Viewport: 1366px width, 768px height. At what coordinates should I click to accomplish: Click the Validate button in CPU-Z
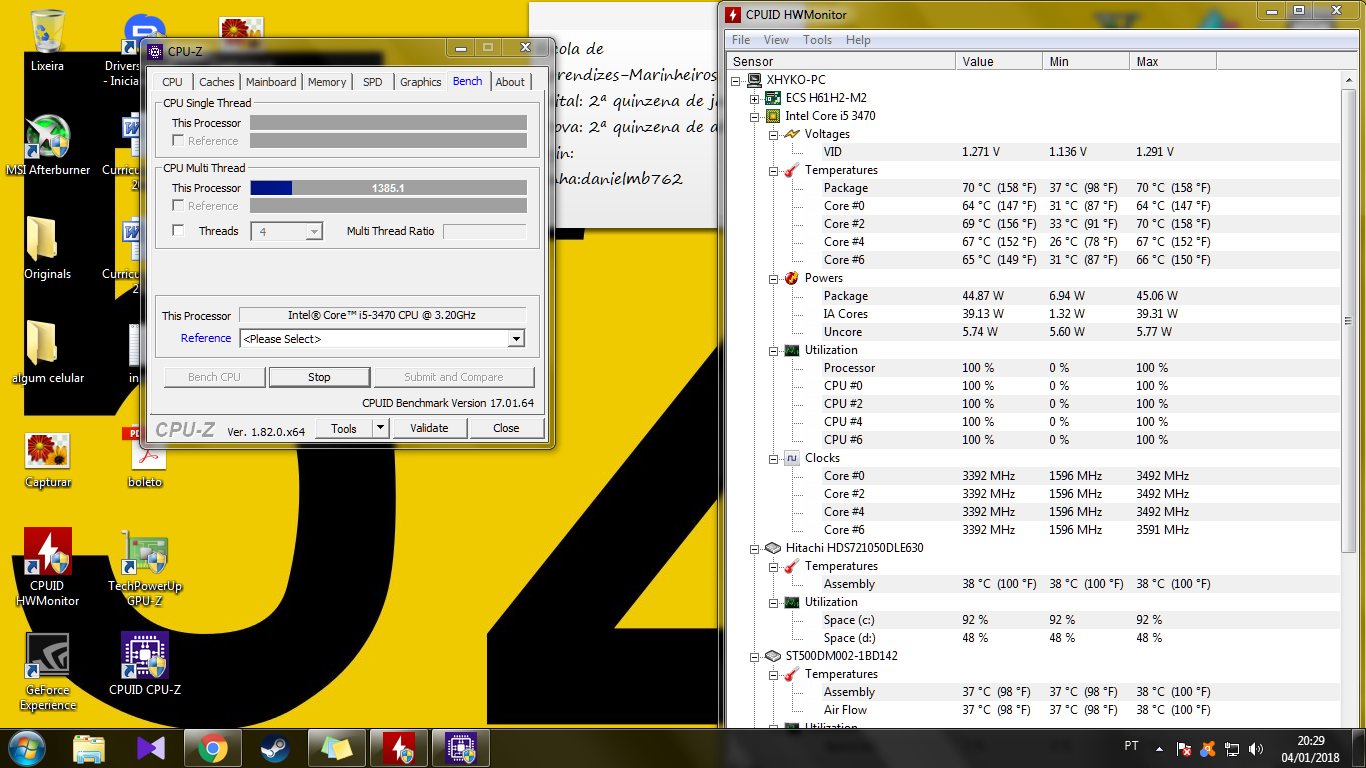coord(429,428)
